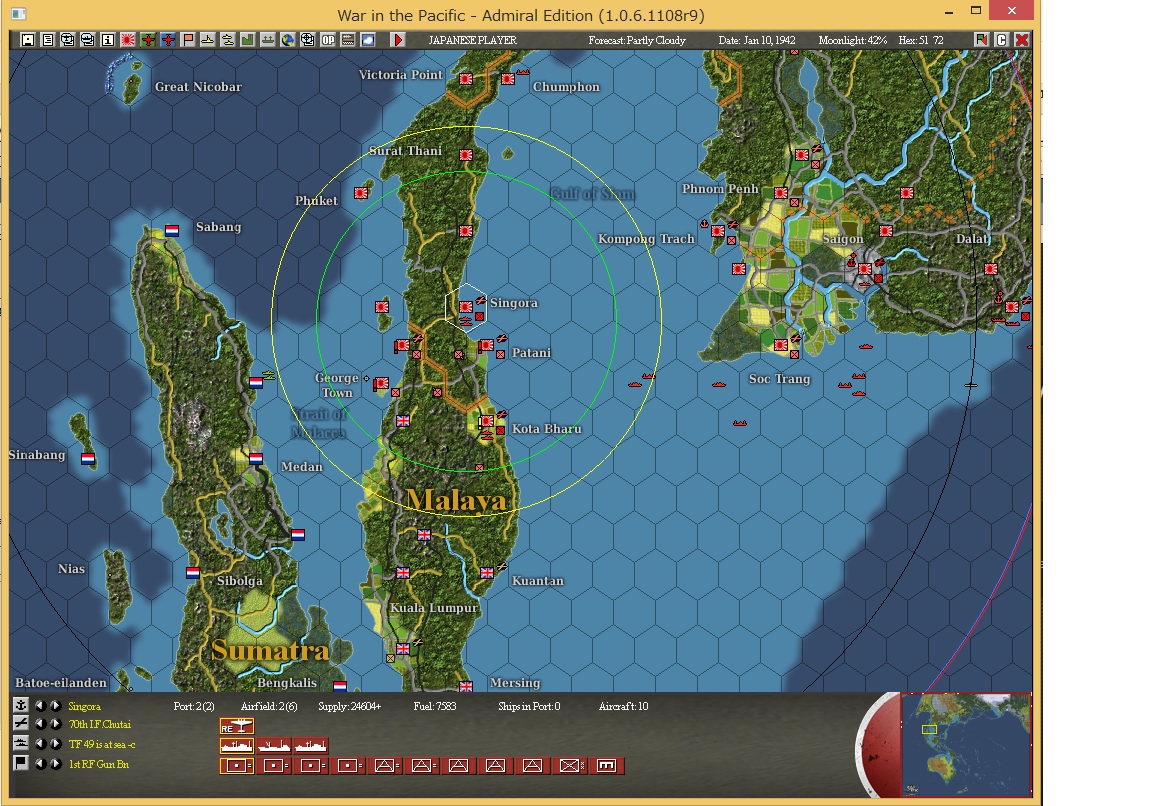Click the 'Fuel: 7583' value
Viewport: 1152px width, 806px height.
[435, 706]
